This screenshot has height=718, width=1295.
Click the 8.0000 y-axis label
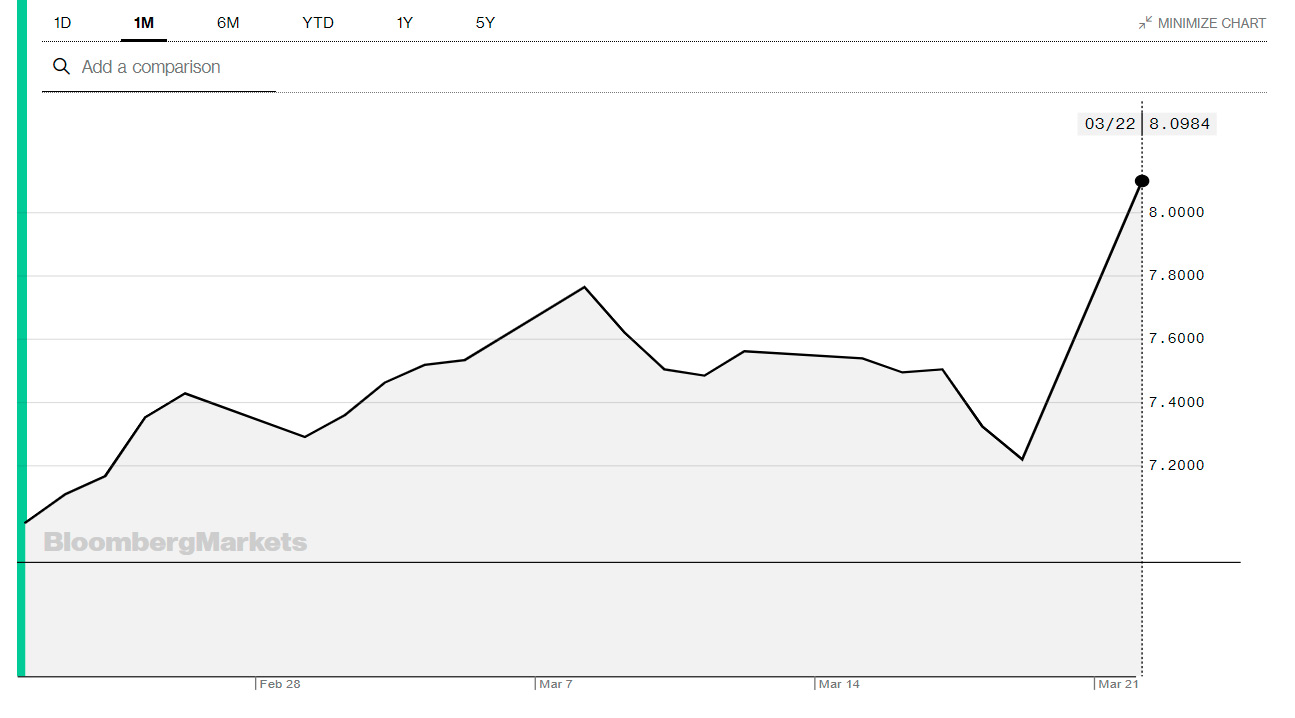coord(1177,212)
